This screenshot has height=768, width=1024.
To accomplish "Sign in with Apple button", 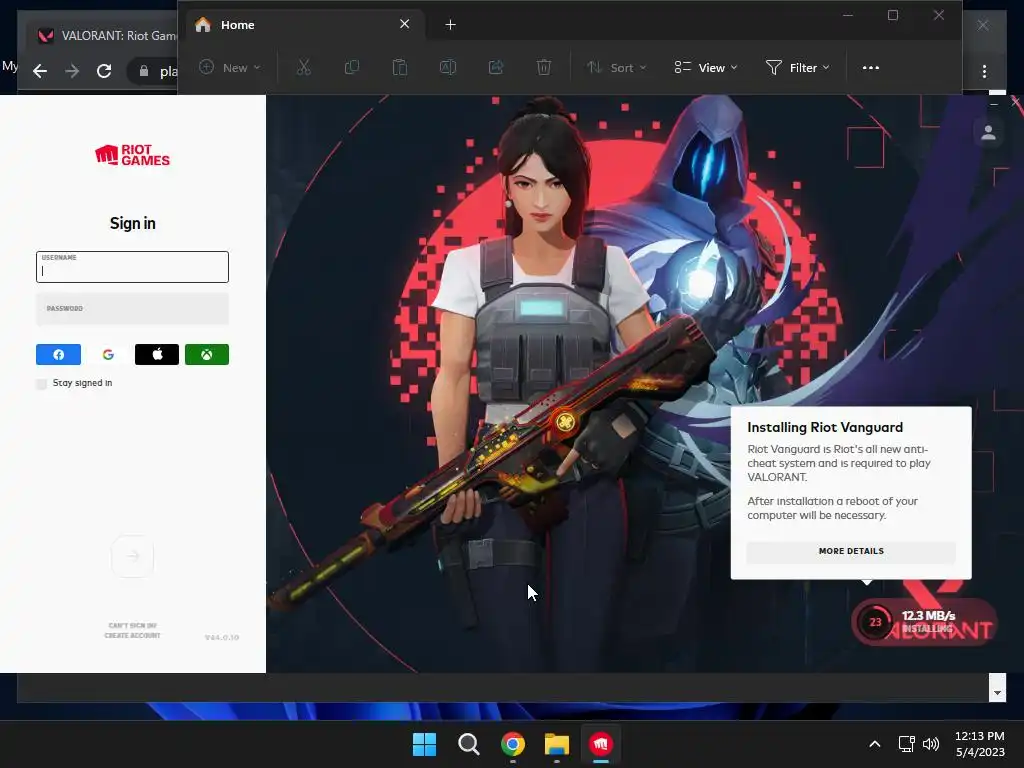I will click(x=157, y=355).
